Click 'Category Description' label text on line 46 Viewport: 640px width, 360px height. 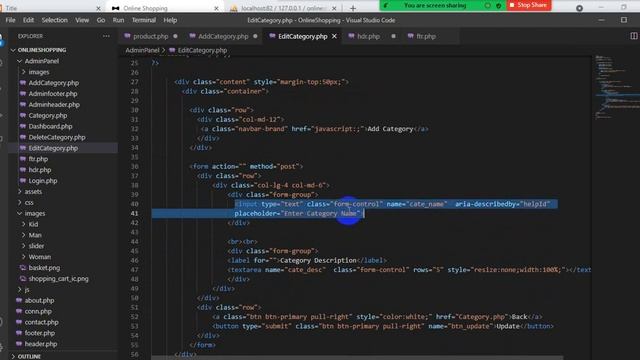pyautogui.click(x=318, y=260)
